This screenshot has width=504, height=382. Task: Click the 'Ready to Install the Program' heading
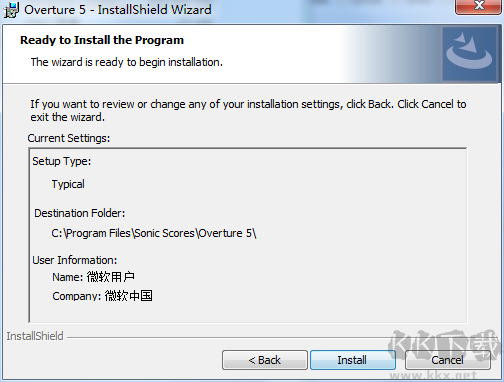(102, 40)
